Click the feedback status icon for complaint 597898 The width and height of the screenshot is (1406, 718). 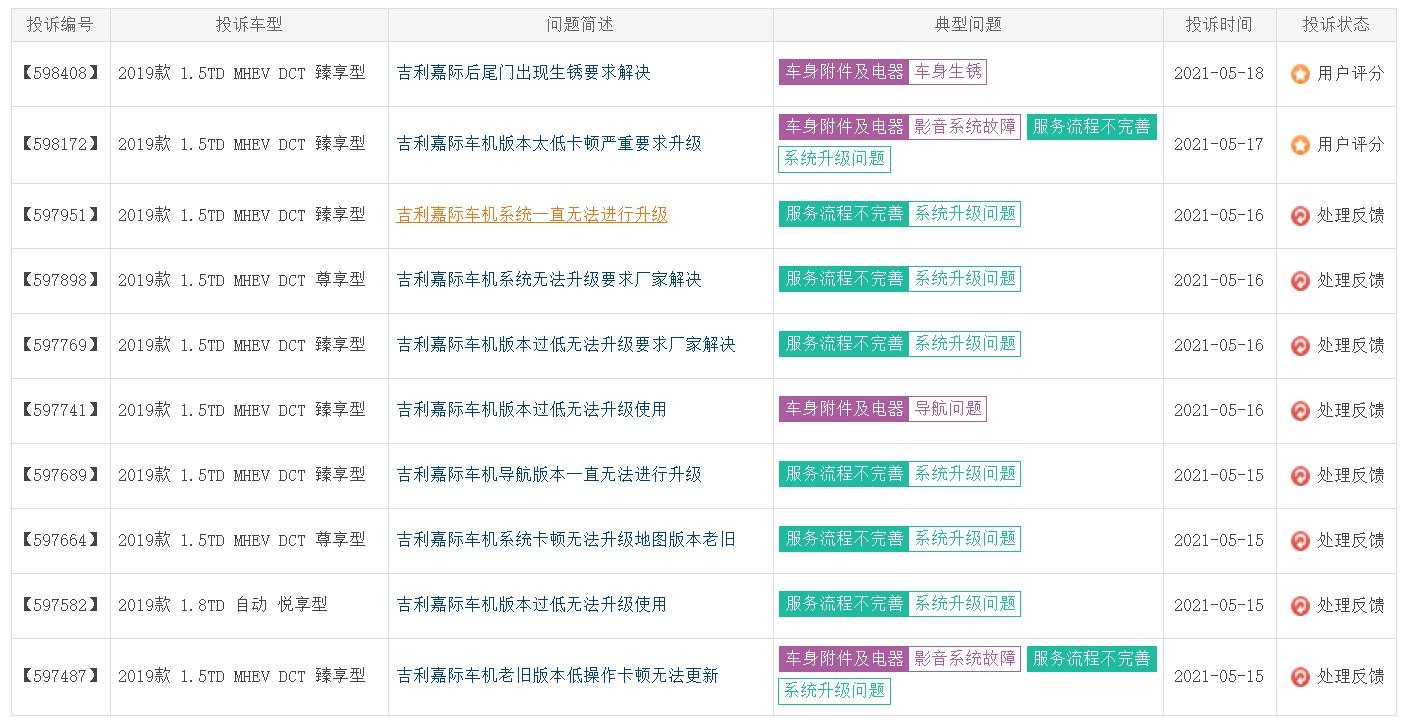[x=1300, y=281]
